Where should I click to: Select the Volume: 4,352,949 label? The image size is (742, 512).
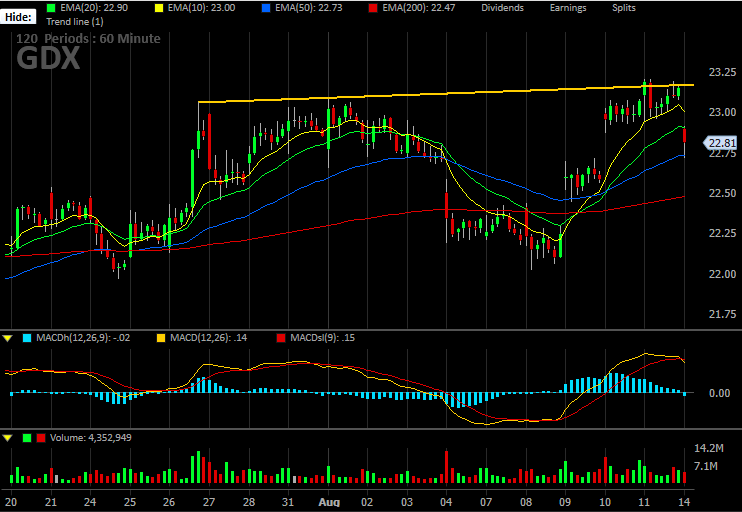coord(91,438)
